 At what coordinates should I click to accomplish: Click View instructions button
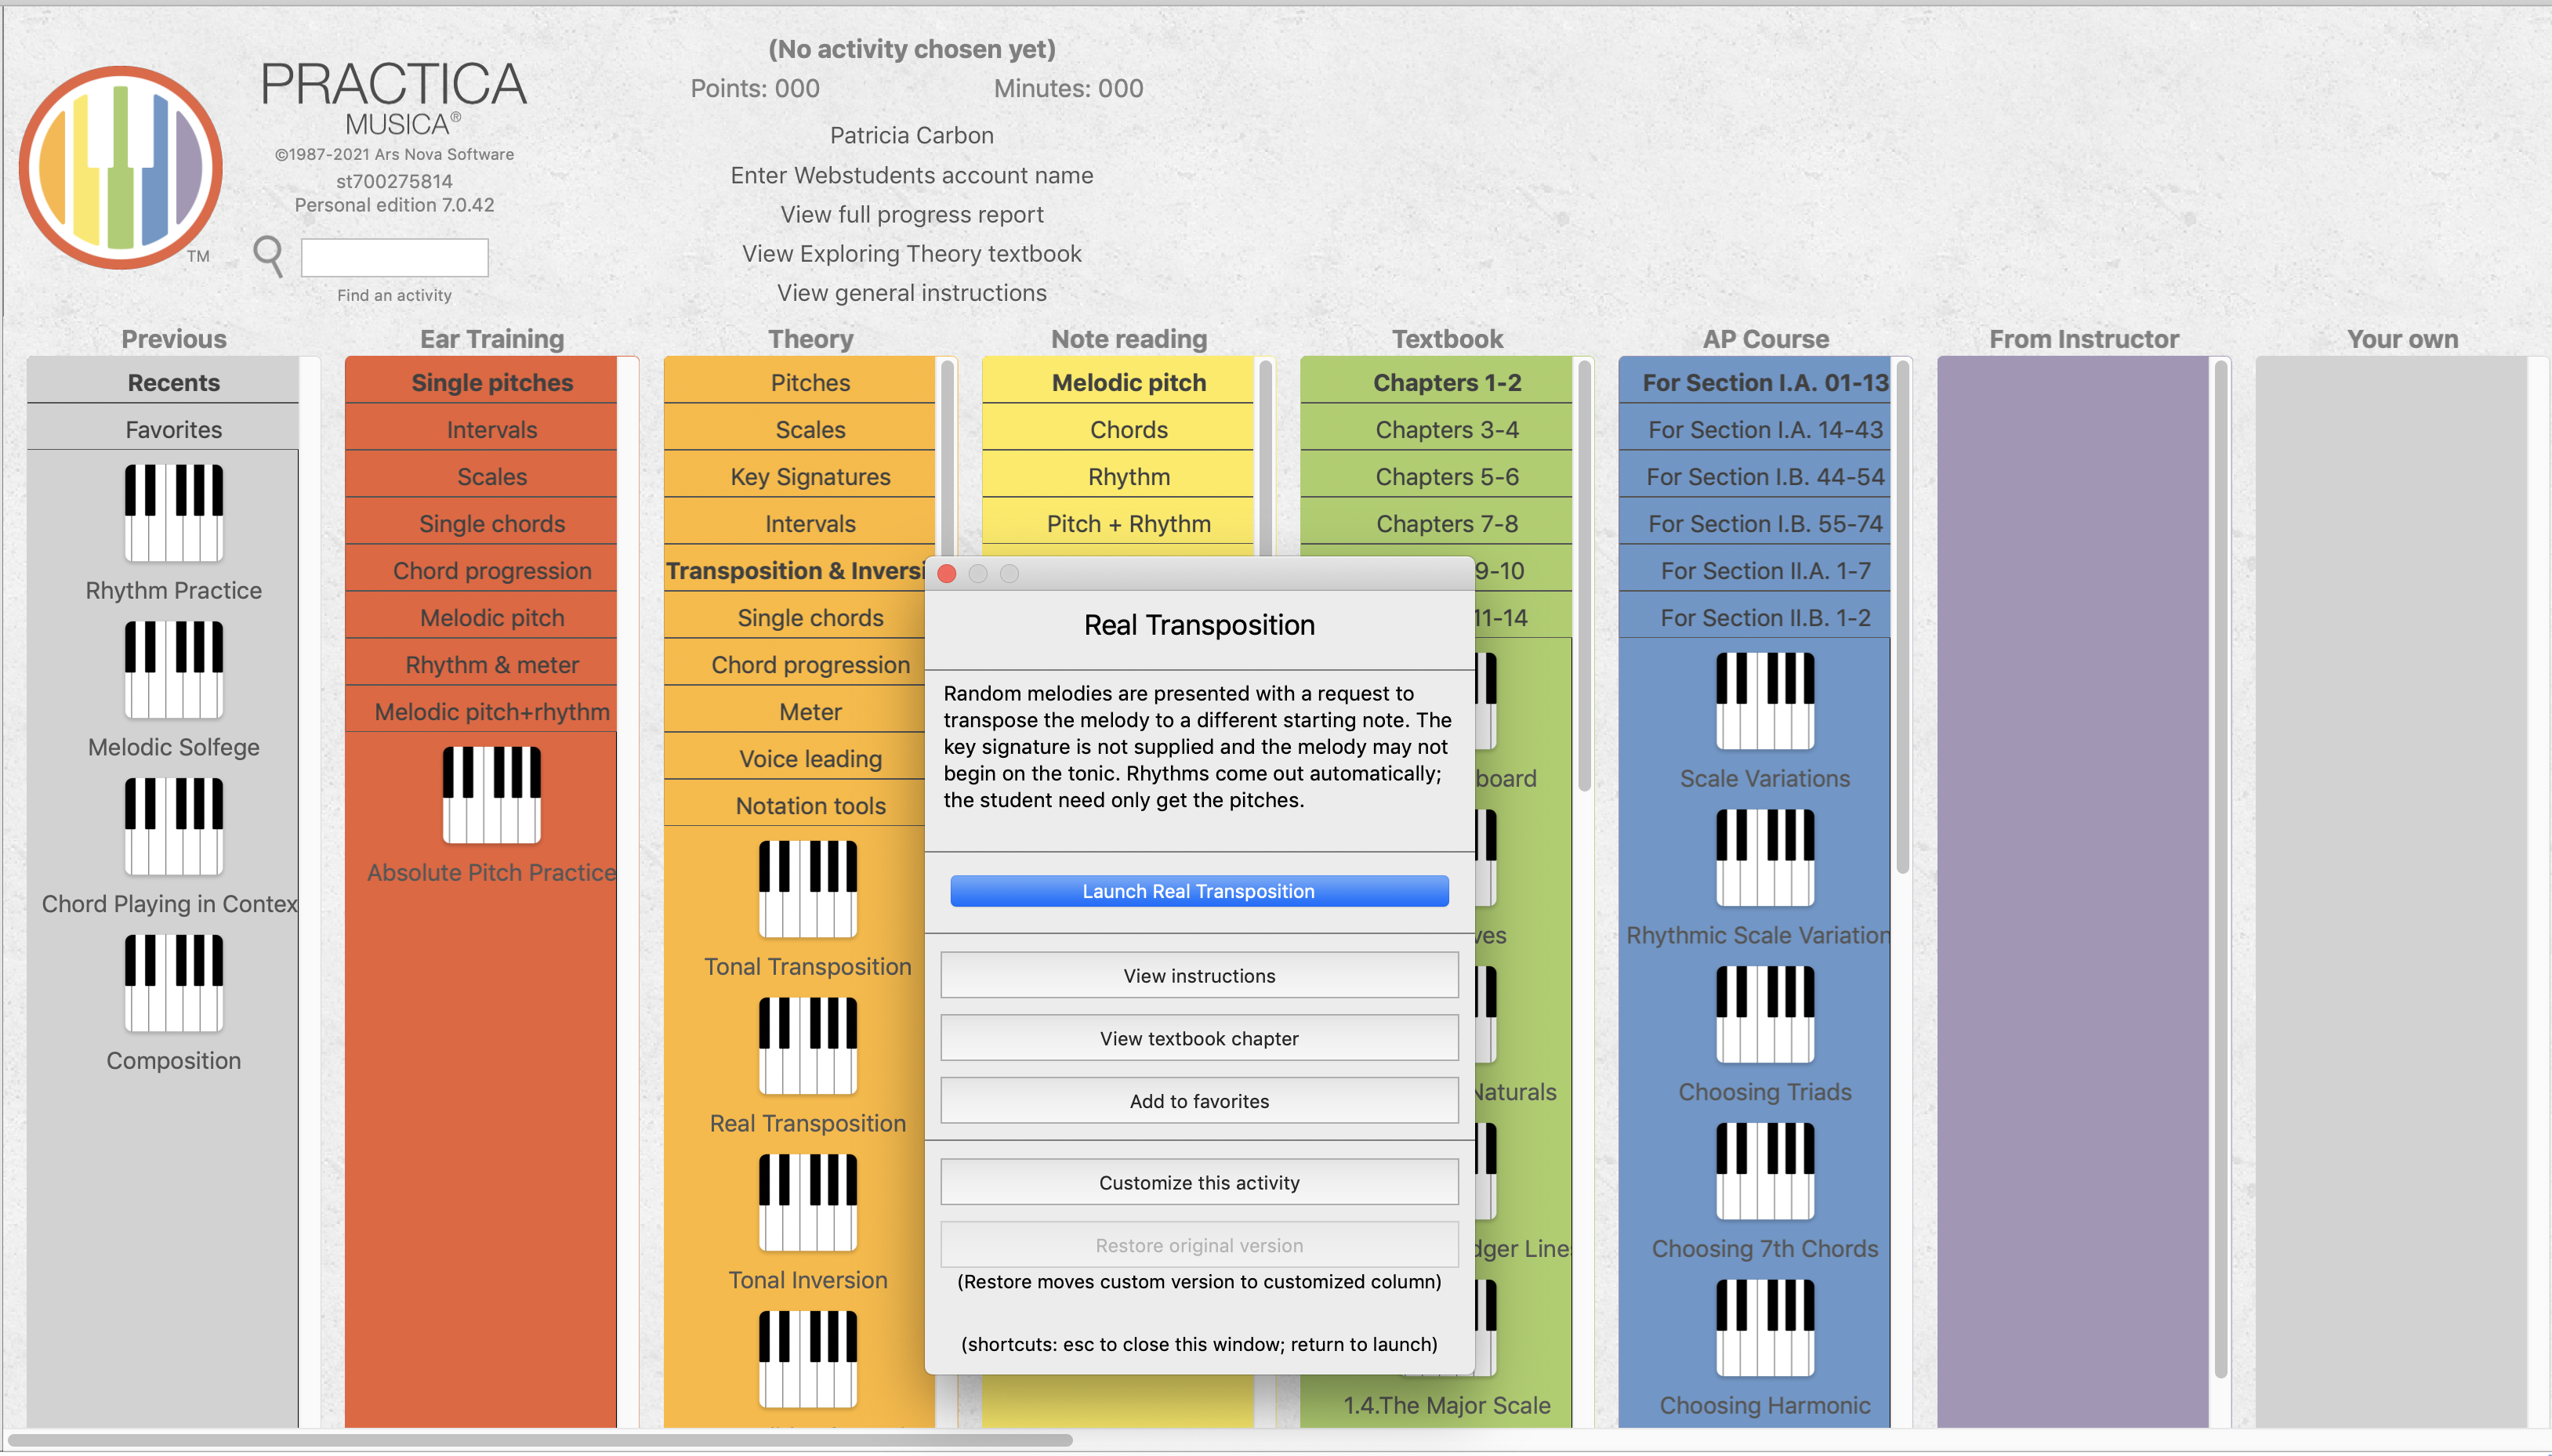1199,975
